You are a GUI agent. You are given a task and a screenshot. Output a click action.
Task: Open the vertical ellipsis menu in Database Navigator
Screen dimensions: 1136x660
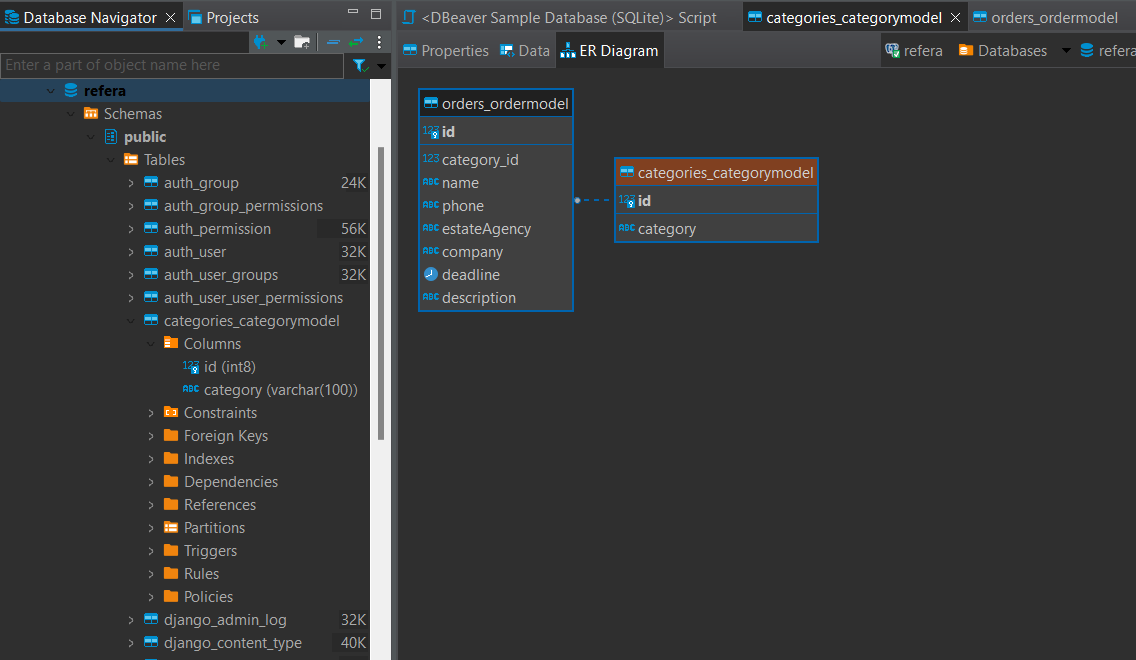click(378, 42)
